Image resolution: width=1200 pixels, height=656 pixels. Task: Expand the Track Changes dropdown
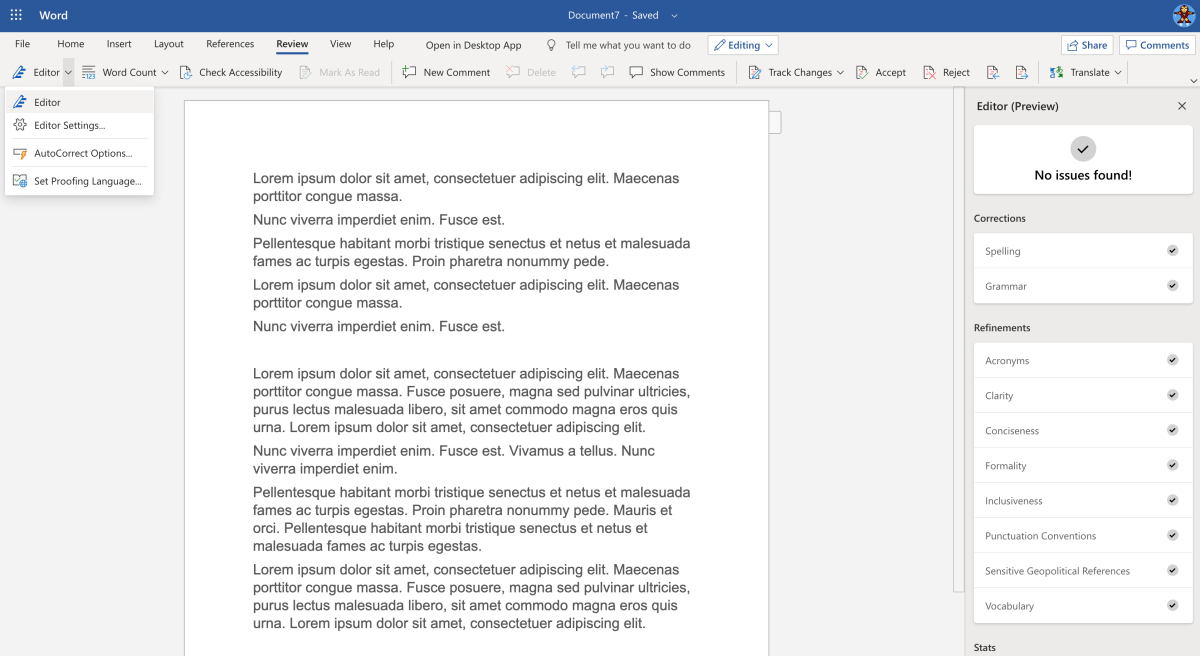[x=843, y=71]
